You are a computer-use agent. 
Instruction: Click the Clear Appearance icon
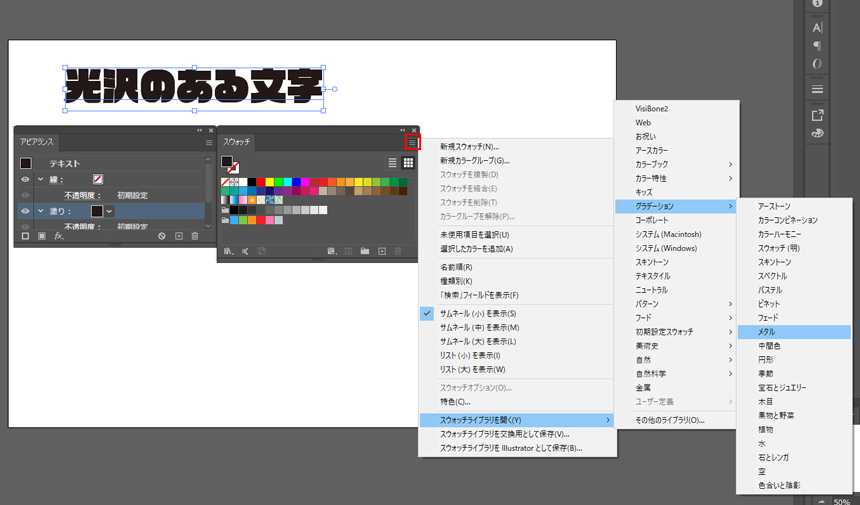coord(162,236)
